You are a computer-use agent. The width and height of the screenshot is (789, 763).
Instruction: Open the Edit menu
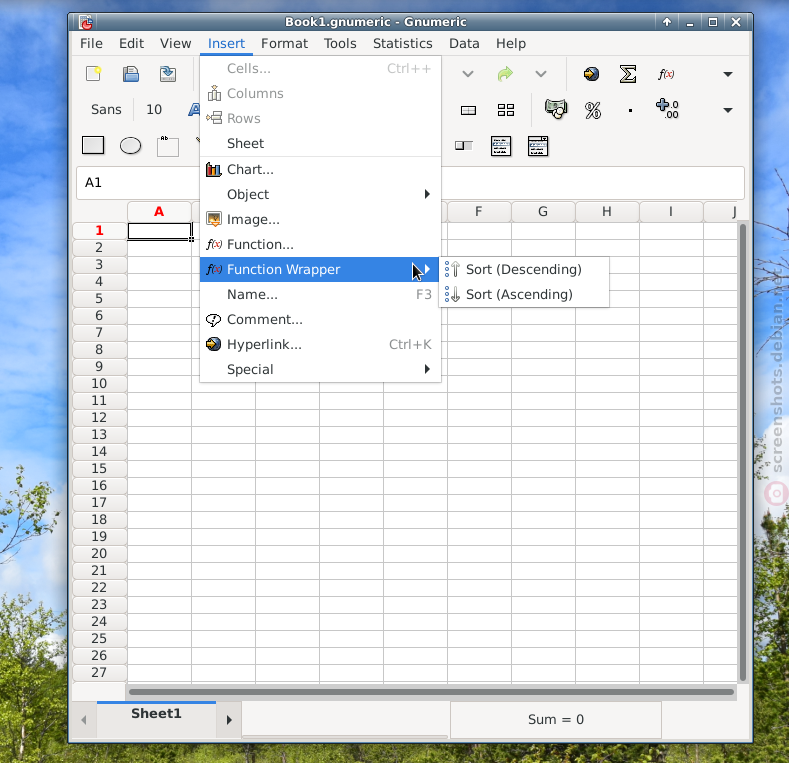[x=131, y=44]
